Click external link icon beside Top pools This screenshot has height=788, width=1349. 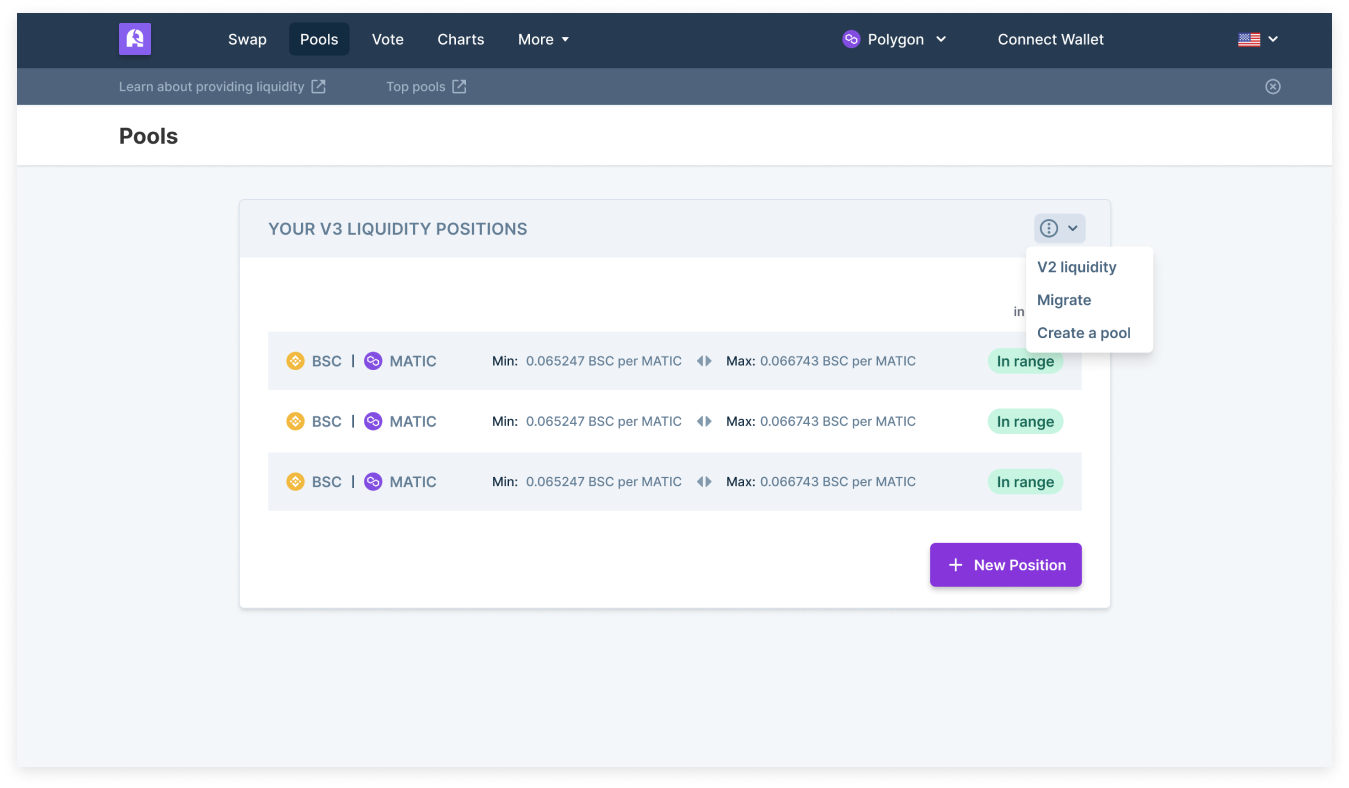459,86
